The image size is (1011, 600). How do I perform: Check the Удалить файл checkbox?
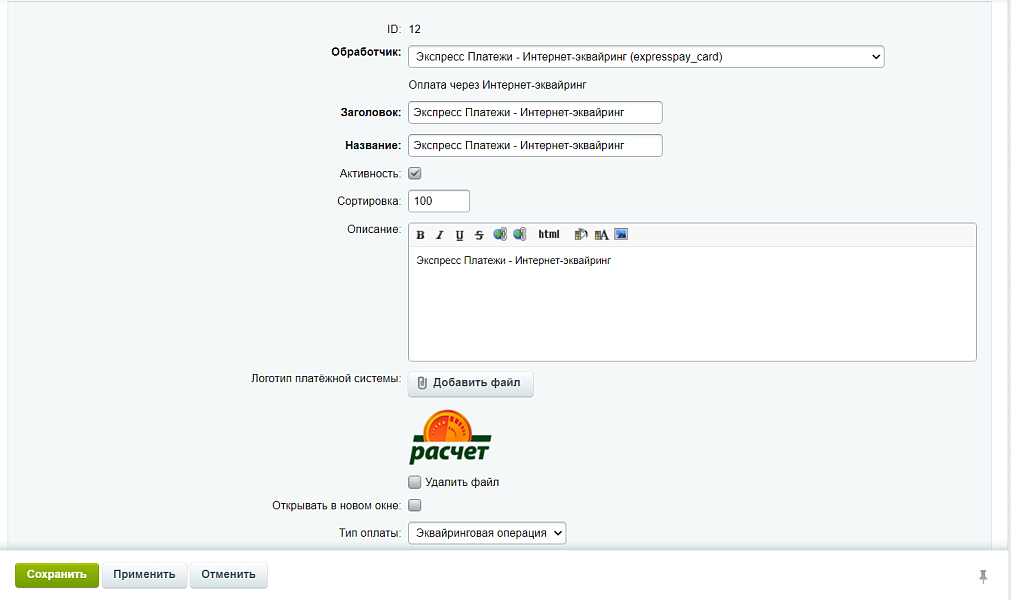[x=415, y=482]
